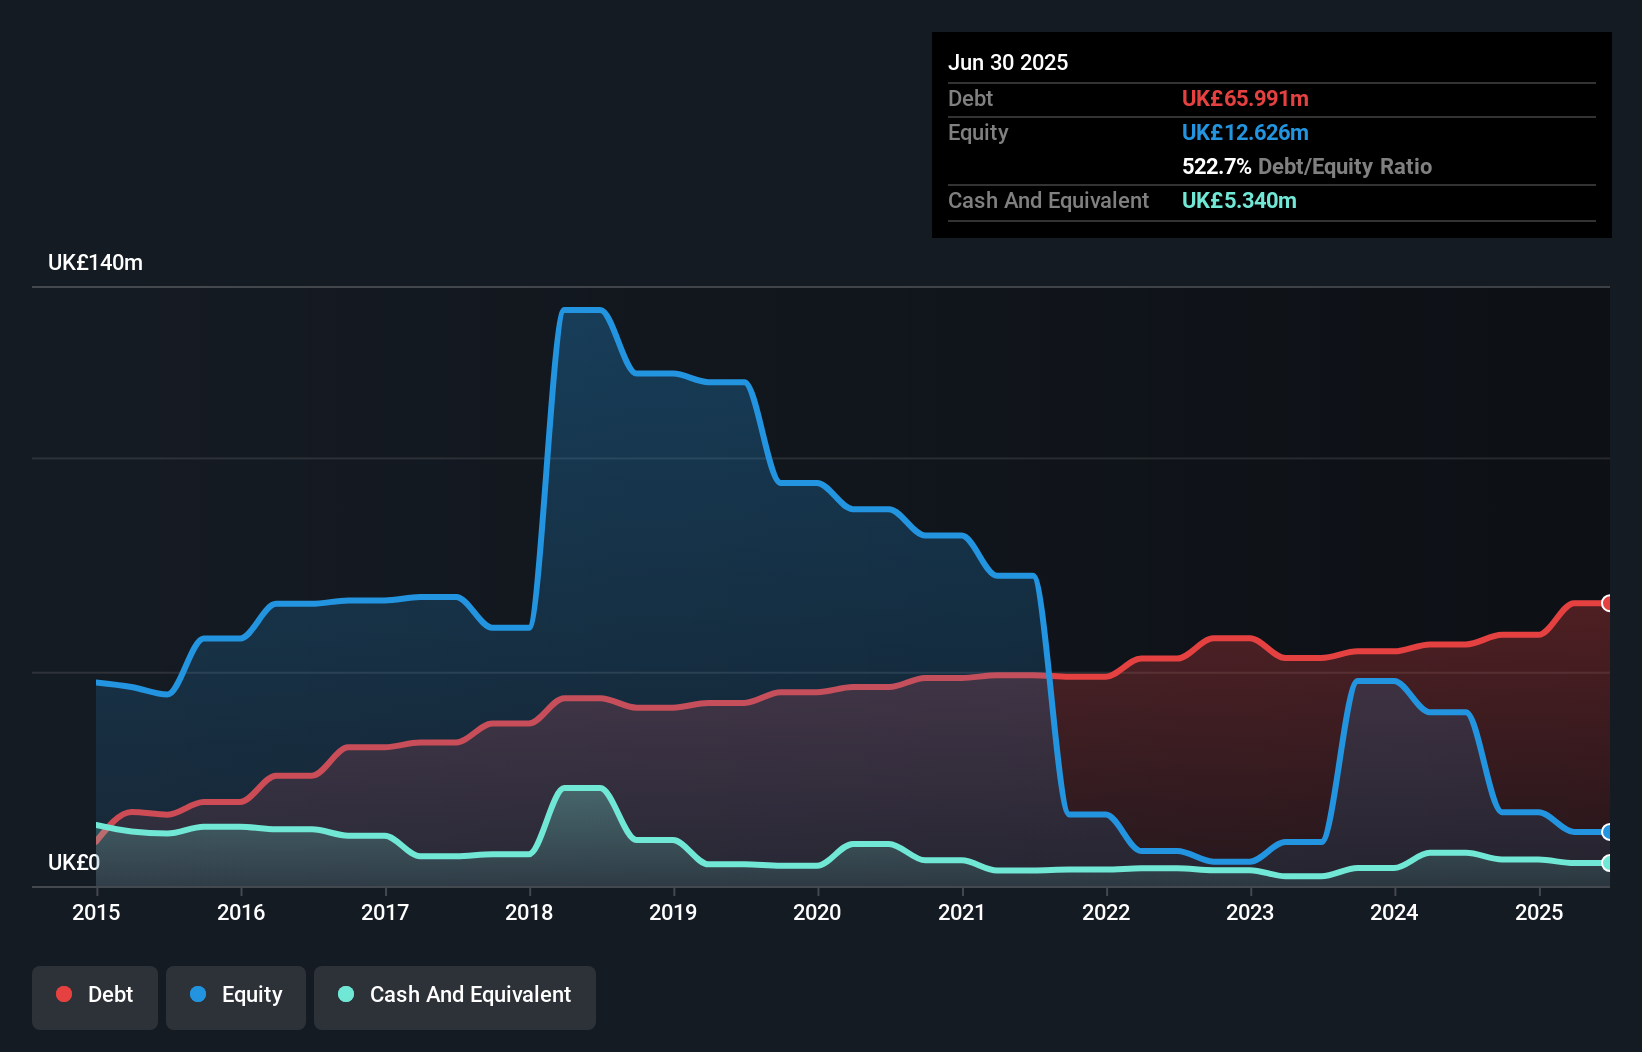Click the blue Equity legend dot icon
1642x1052 pixels.
click(x=197, y=994)
